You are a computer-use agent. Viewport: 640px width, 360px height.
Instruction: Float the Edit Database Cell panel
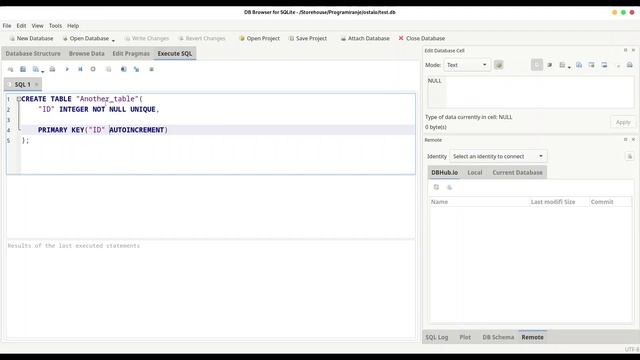(x=625, y=50)
